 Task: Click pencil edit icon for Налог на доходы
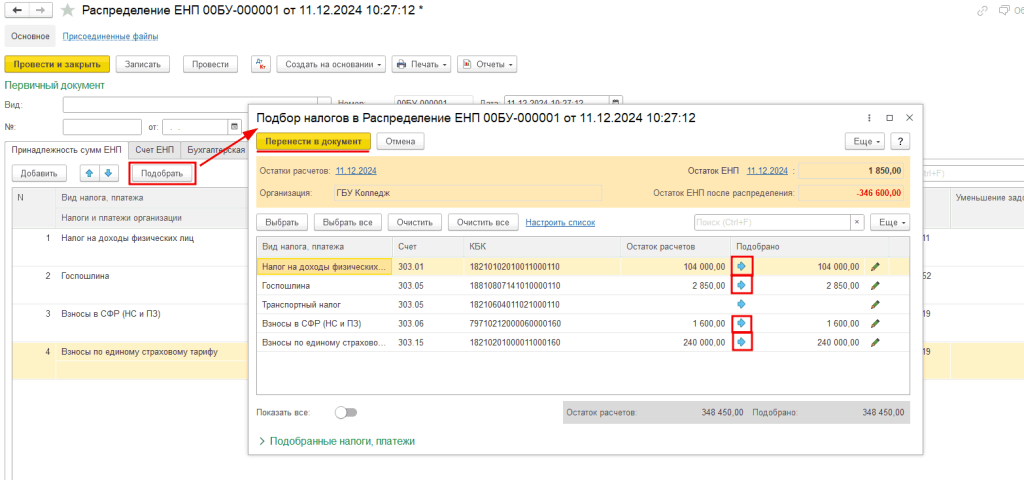point(876,267)
